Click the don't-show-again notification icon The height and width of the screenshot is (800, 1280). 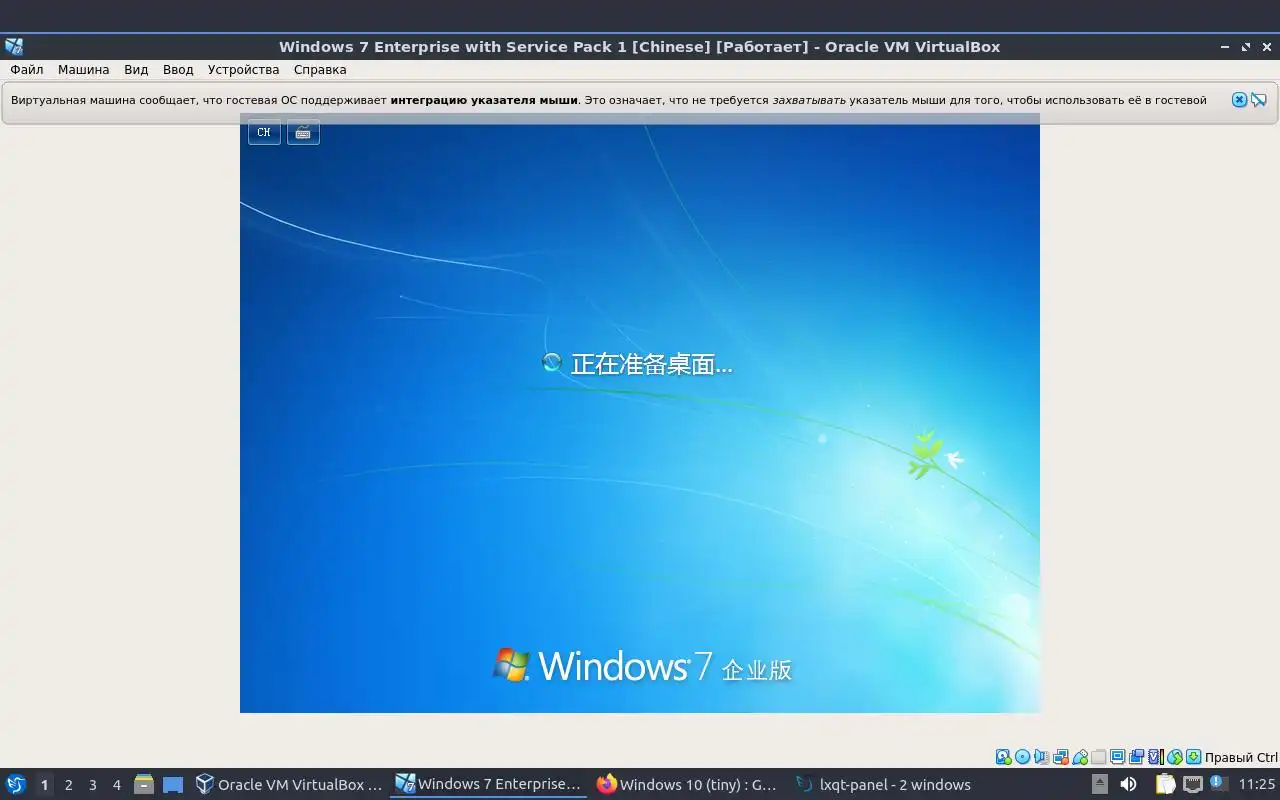(x=1258, y=100)
